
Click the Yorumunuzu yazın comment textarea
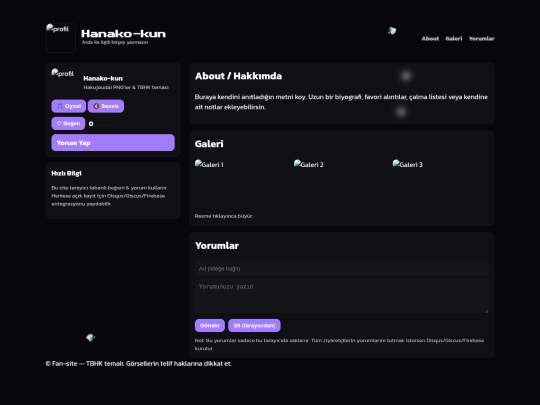342,296
